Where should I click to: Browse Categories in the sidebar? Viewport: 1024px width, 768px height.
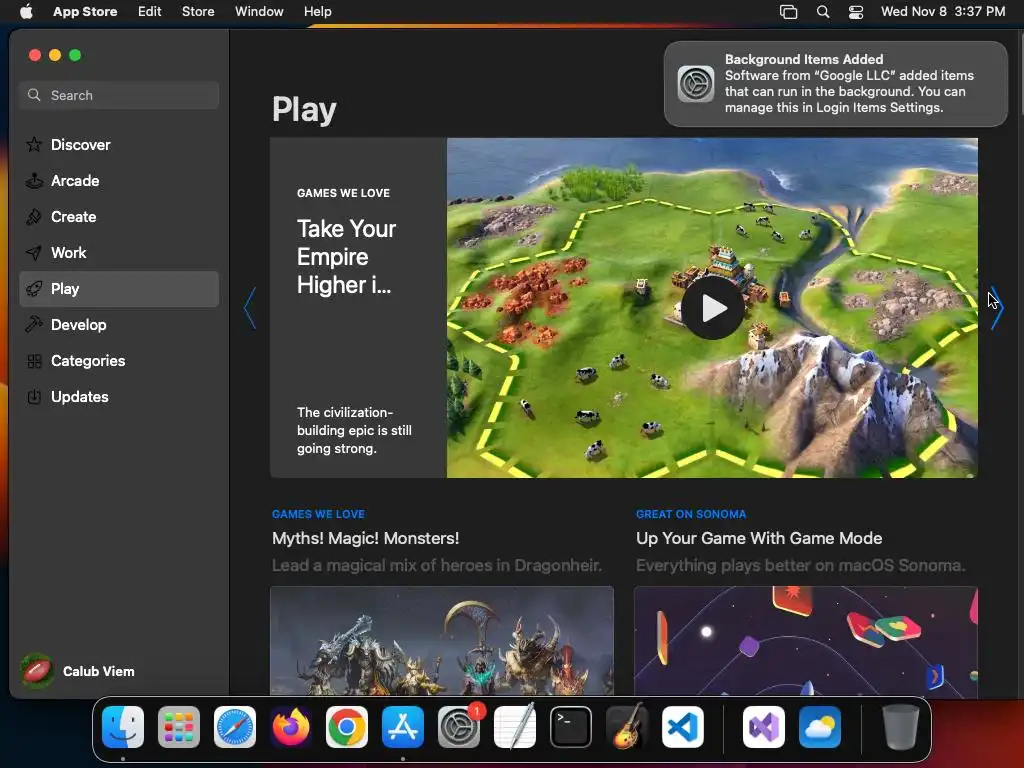119,360
